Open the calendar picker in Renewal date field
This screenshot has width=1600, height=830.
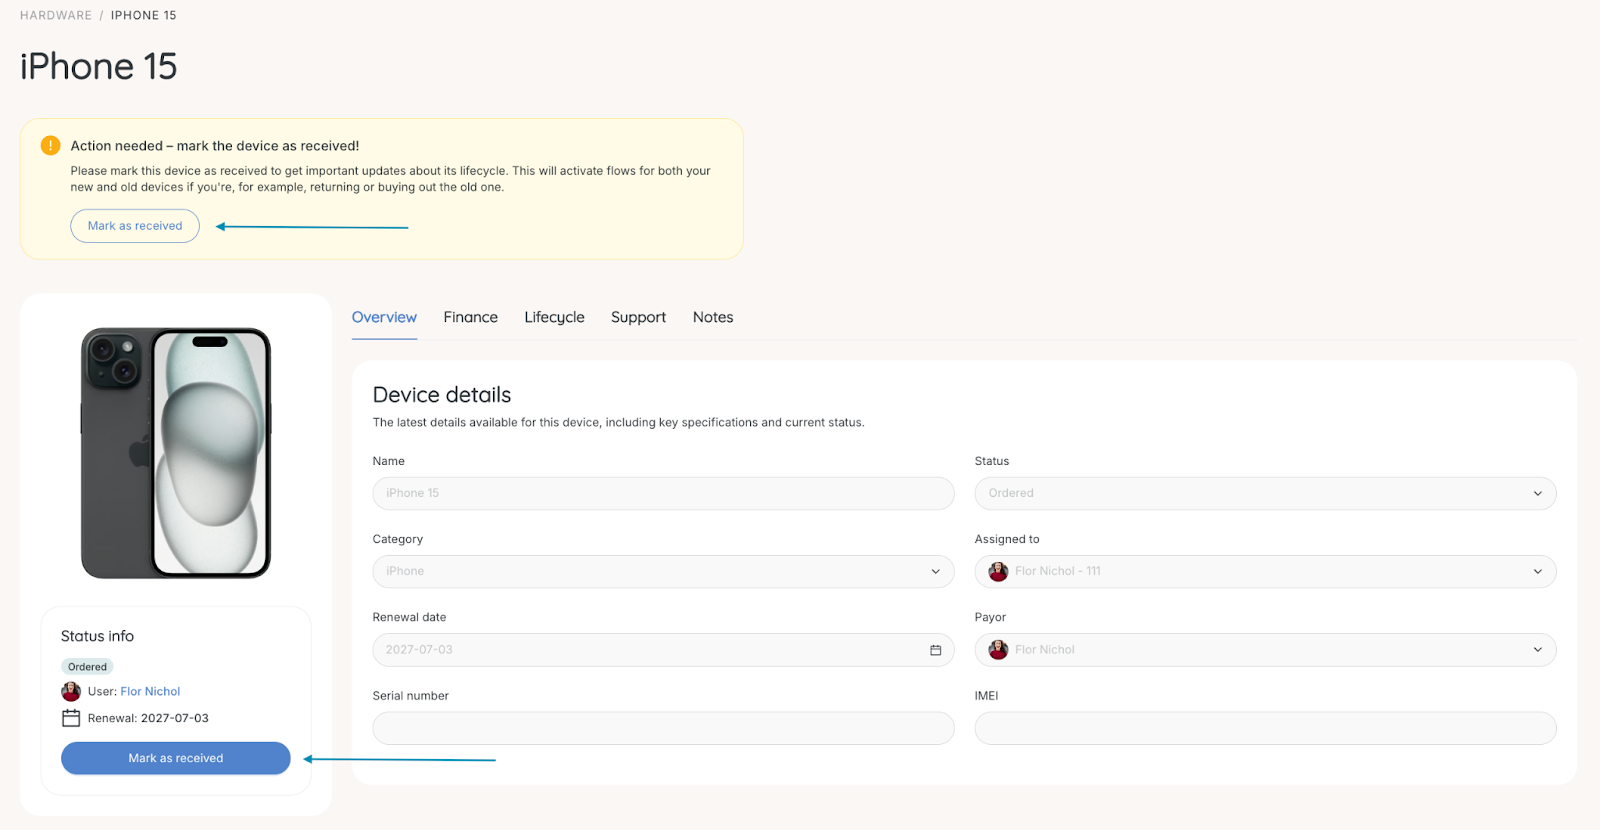[936, 650]
